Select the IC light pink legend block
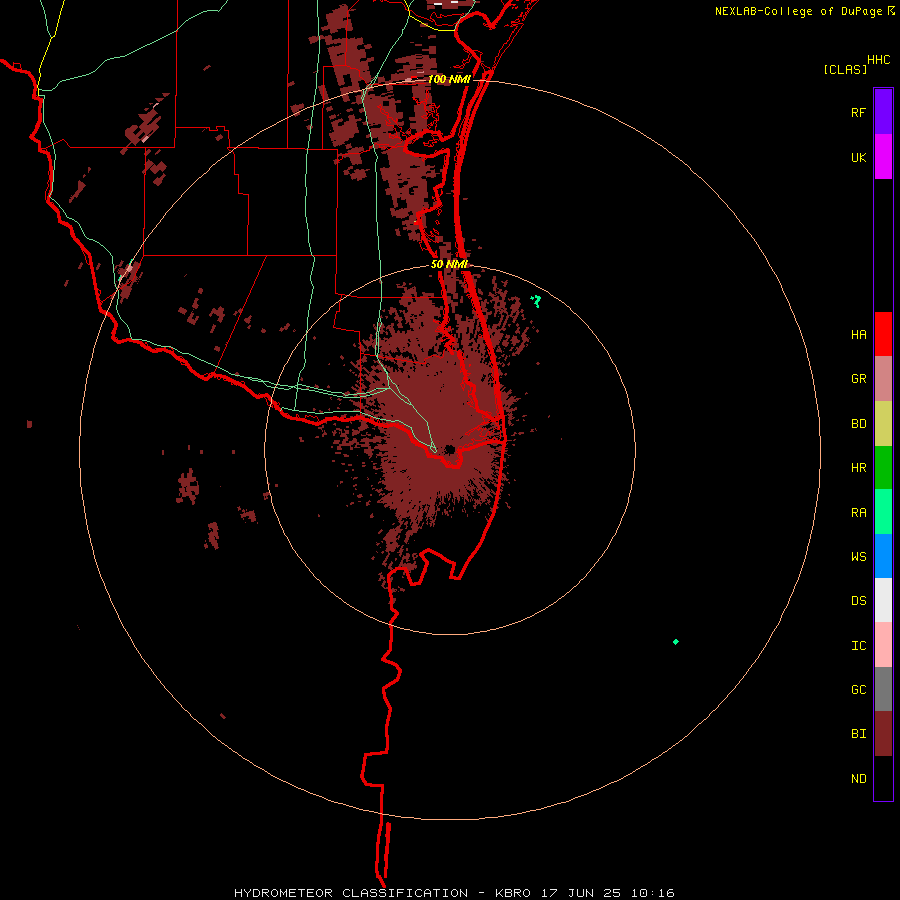The width and height of the screenshot is (900, 900). 883,645
